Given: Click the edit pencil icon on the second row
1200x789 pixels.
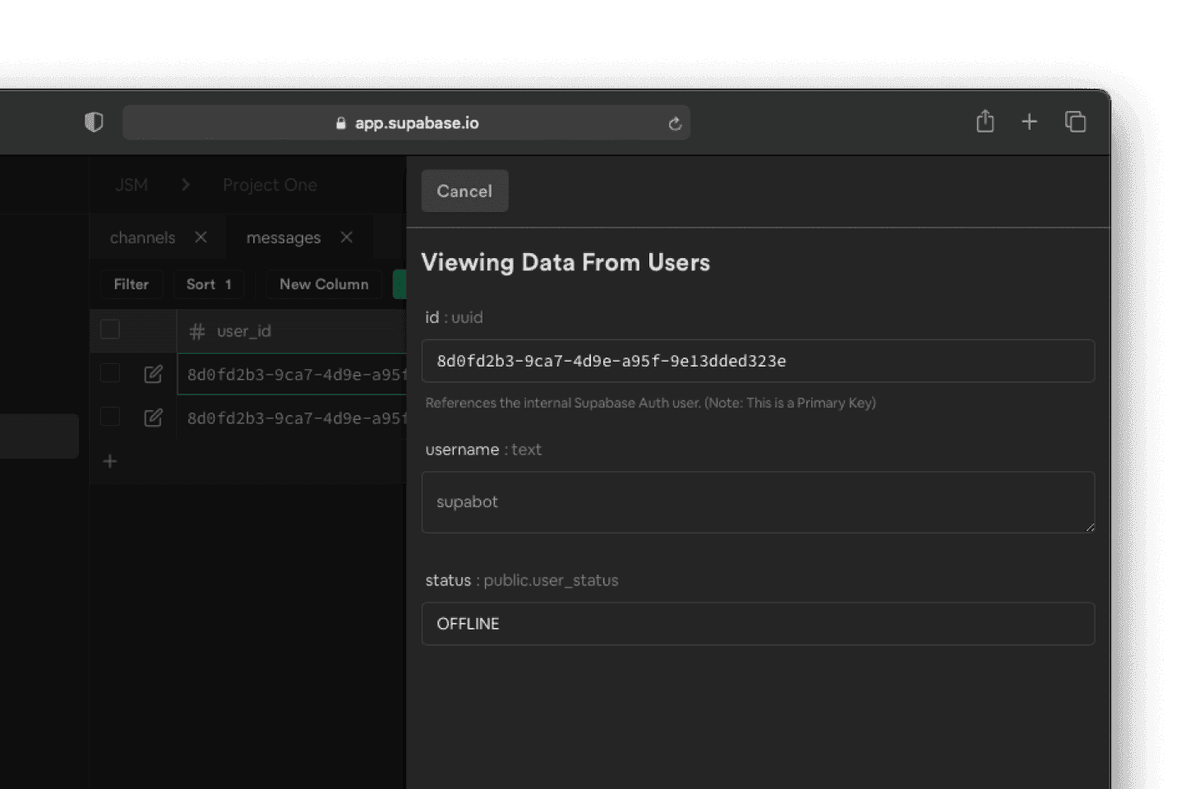Looking at the screenshot, I should (153, 418).
